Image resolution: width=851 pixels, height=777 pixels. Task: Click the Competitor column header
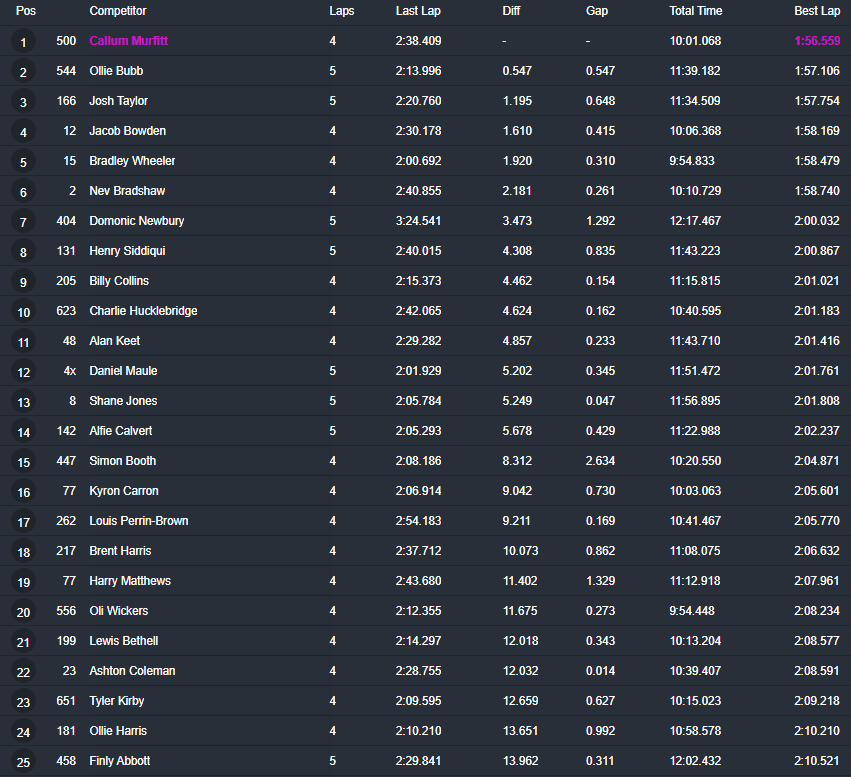tap(117, 11)
